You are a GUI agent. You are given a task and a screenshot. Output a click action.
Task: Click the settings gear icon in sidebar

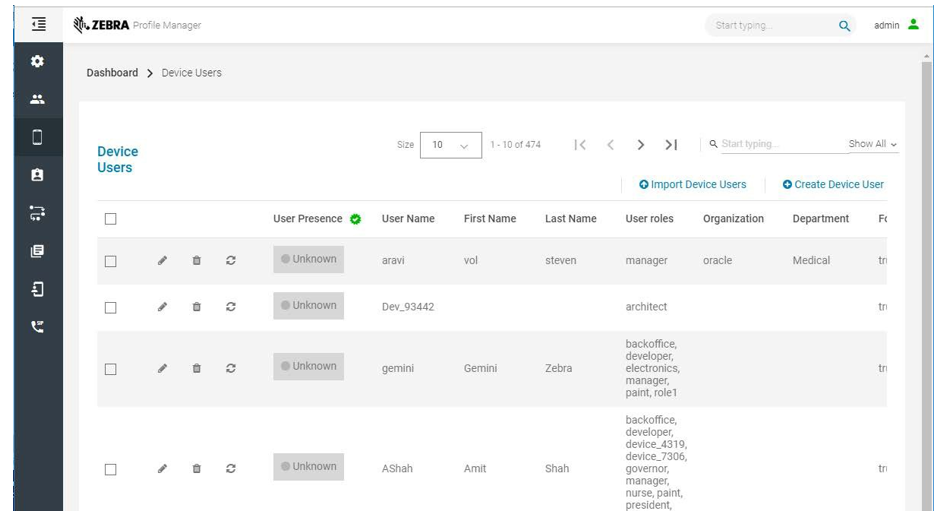(37, 62)
